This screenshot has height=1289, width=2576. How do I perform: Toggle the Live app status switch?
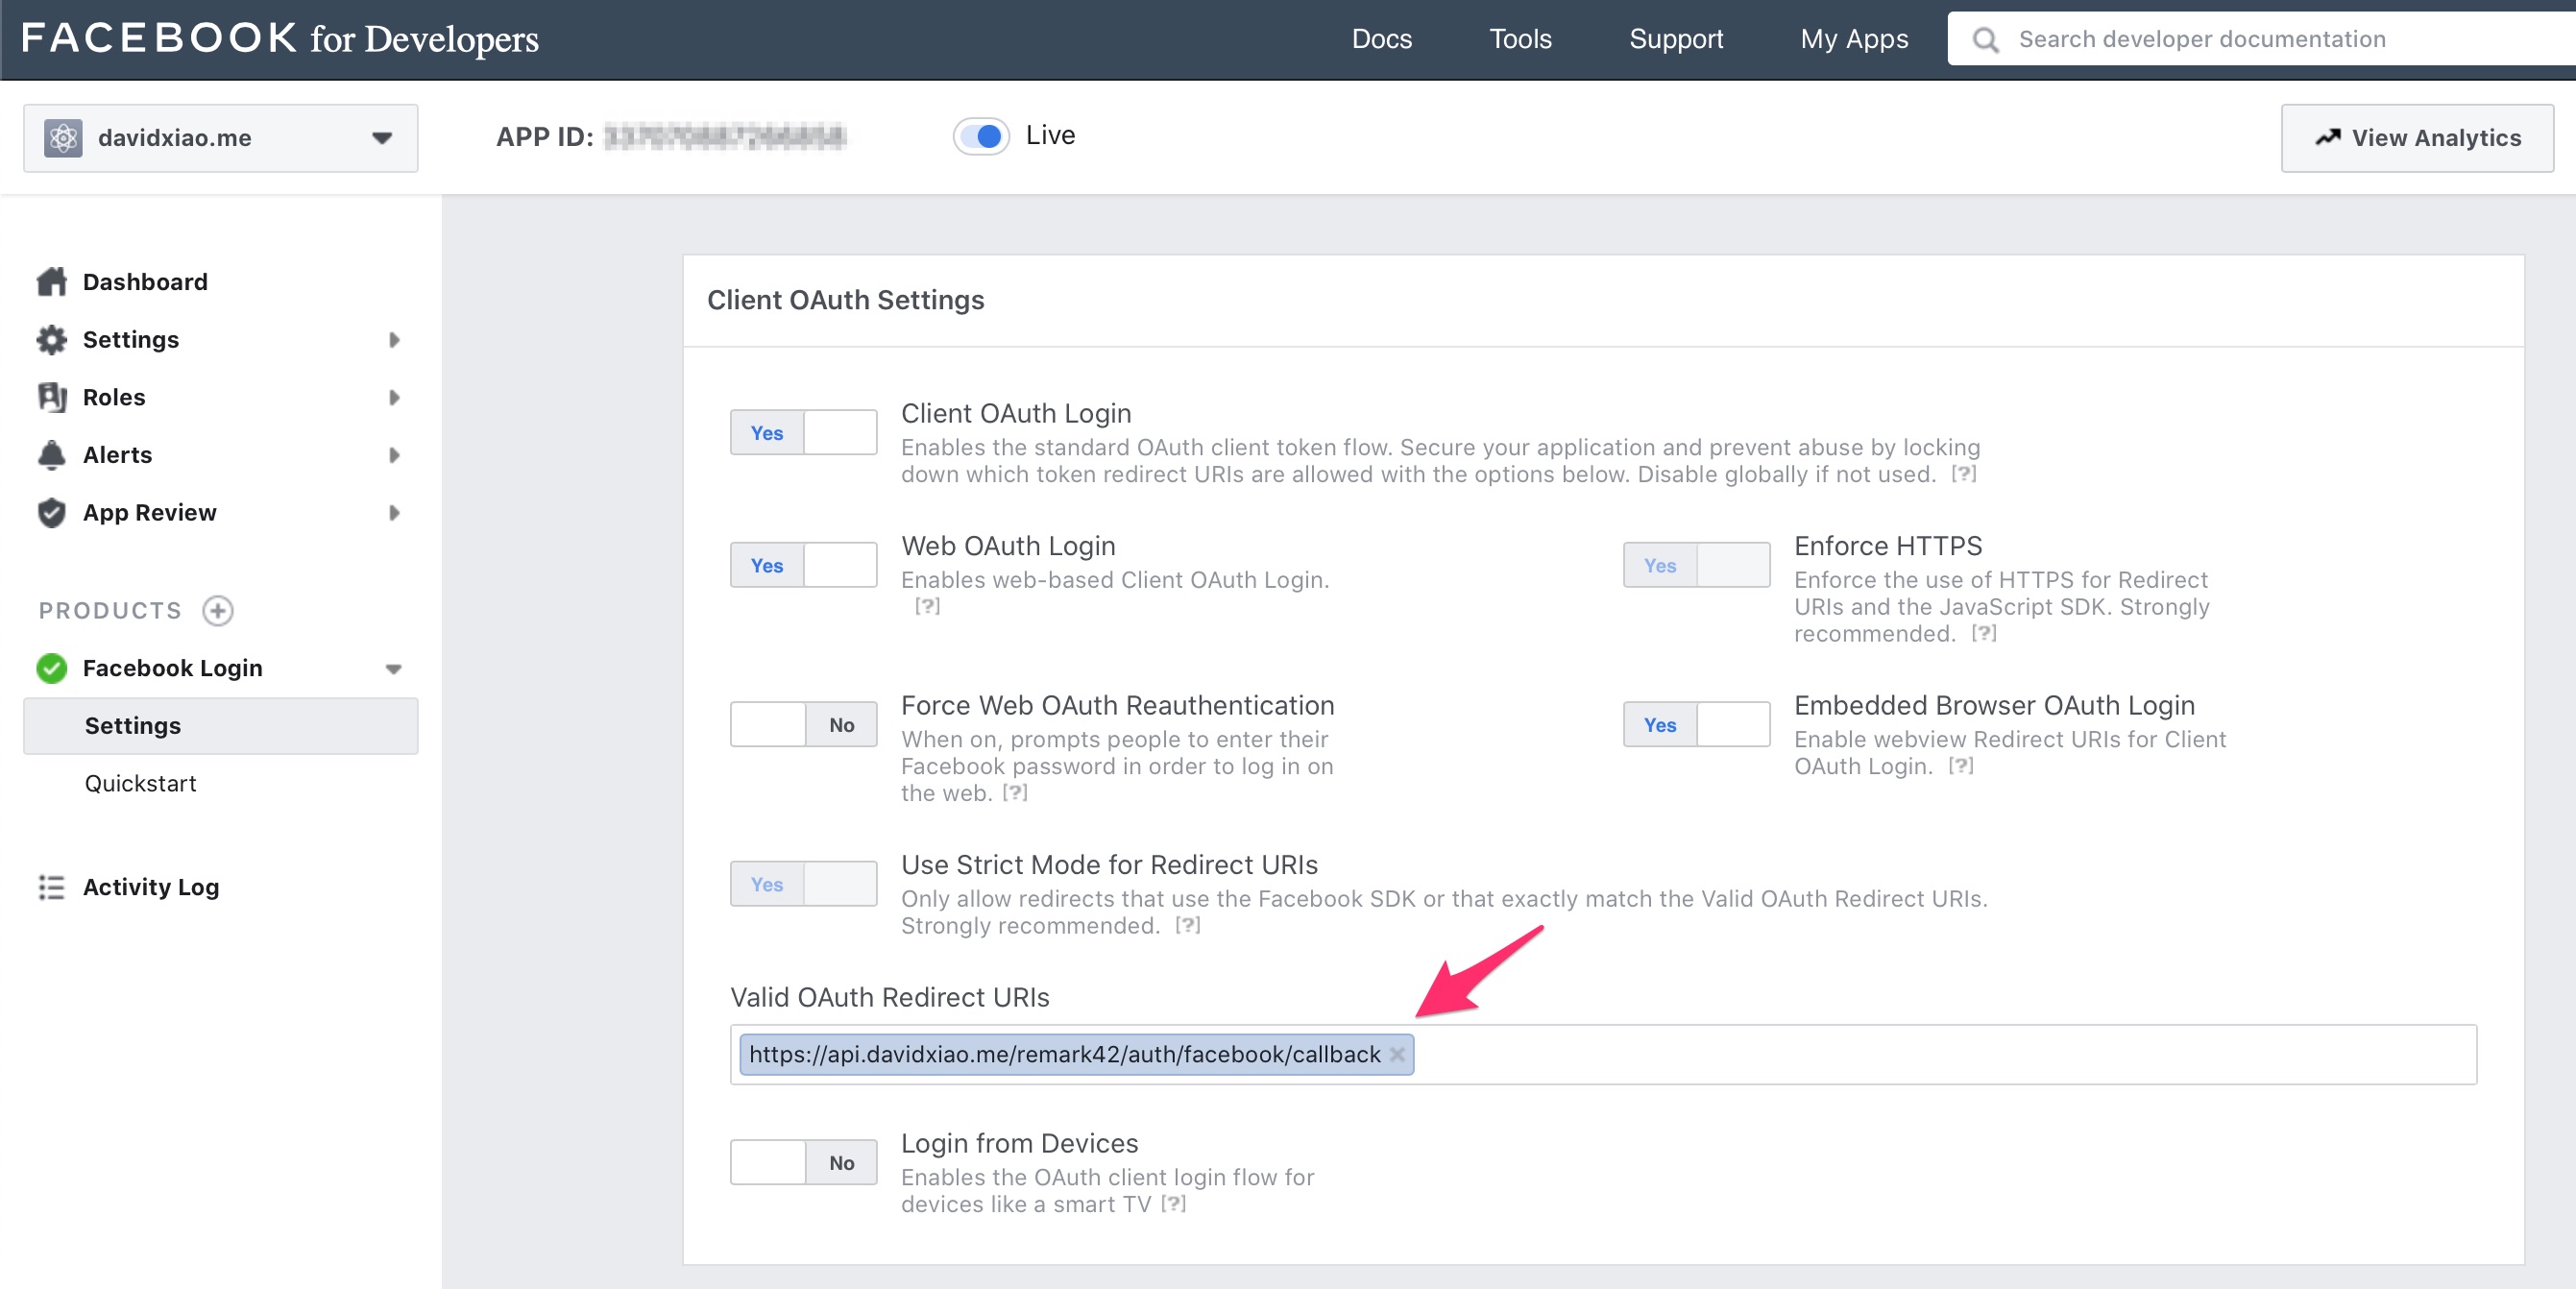[981, 136]
